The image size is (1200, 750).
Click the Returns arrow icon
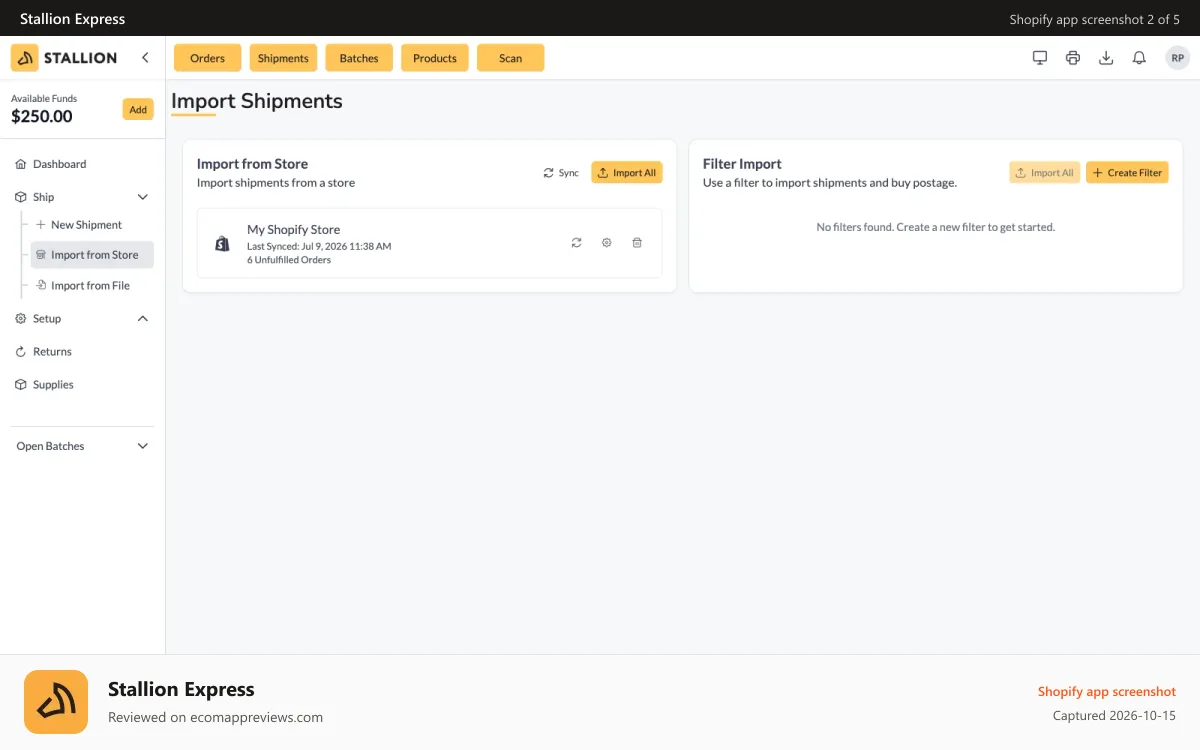tap(21, 352)
